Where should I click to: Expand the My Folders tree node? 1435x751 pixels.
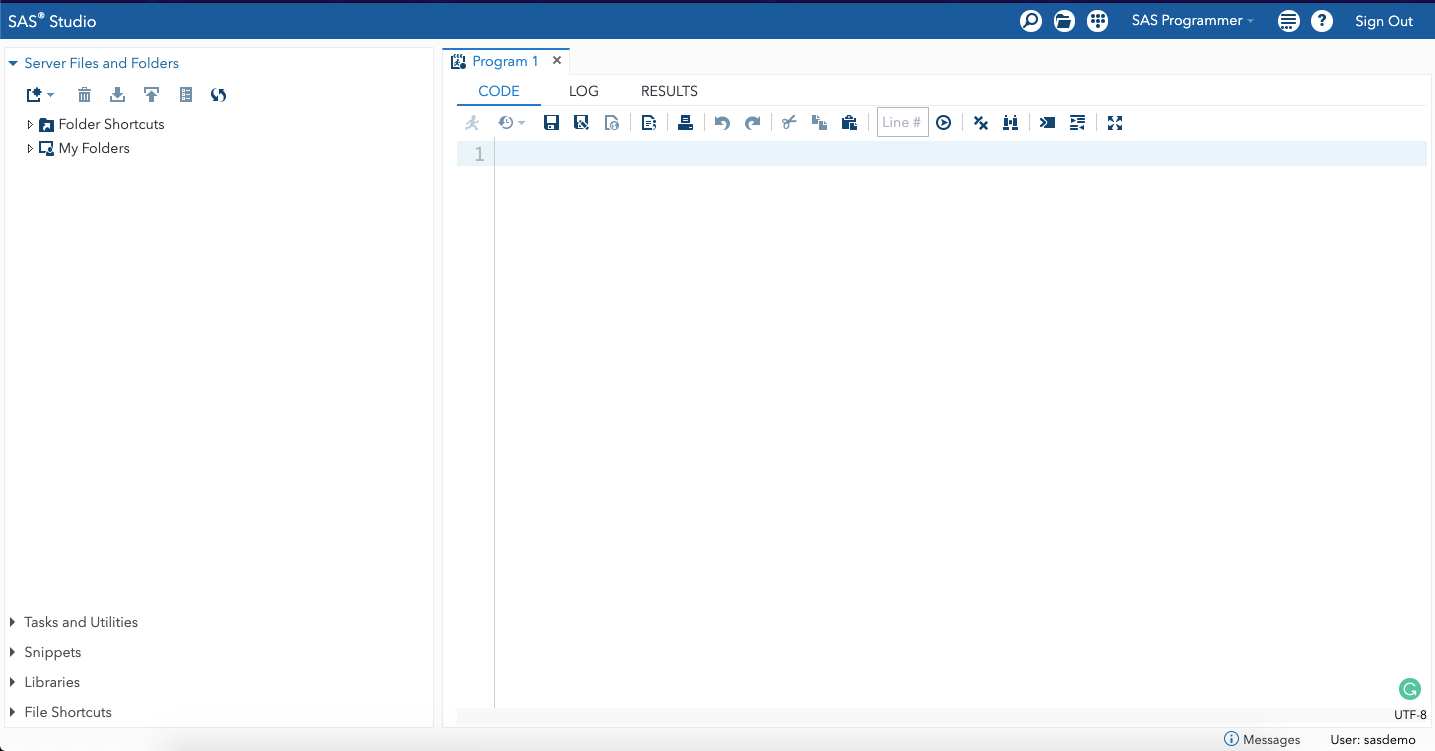tap(30, 149)
